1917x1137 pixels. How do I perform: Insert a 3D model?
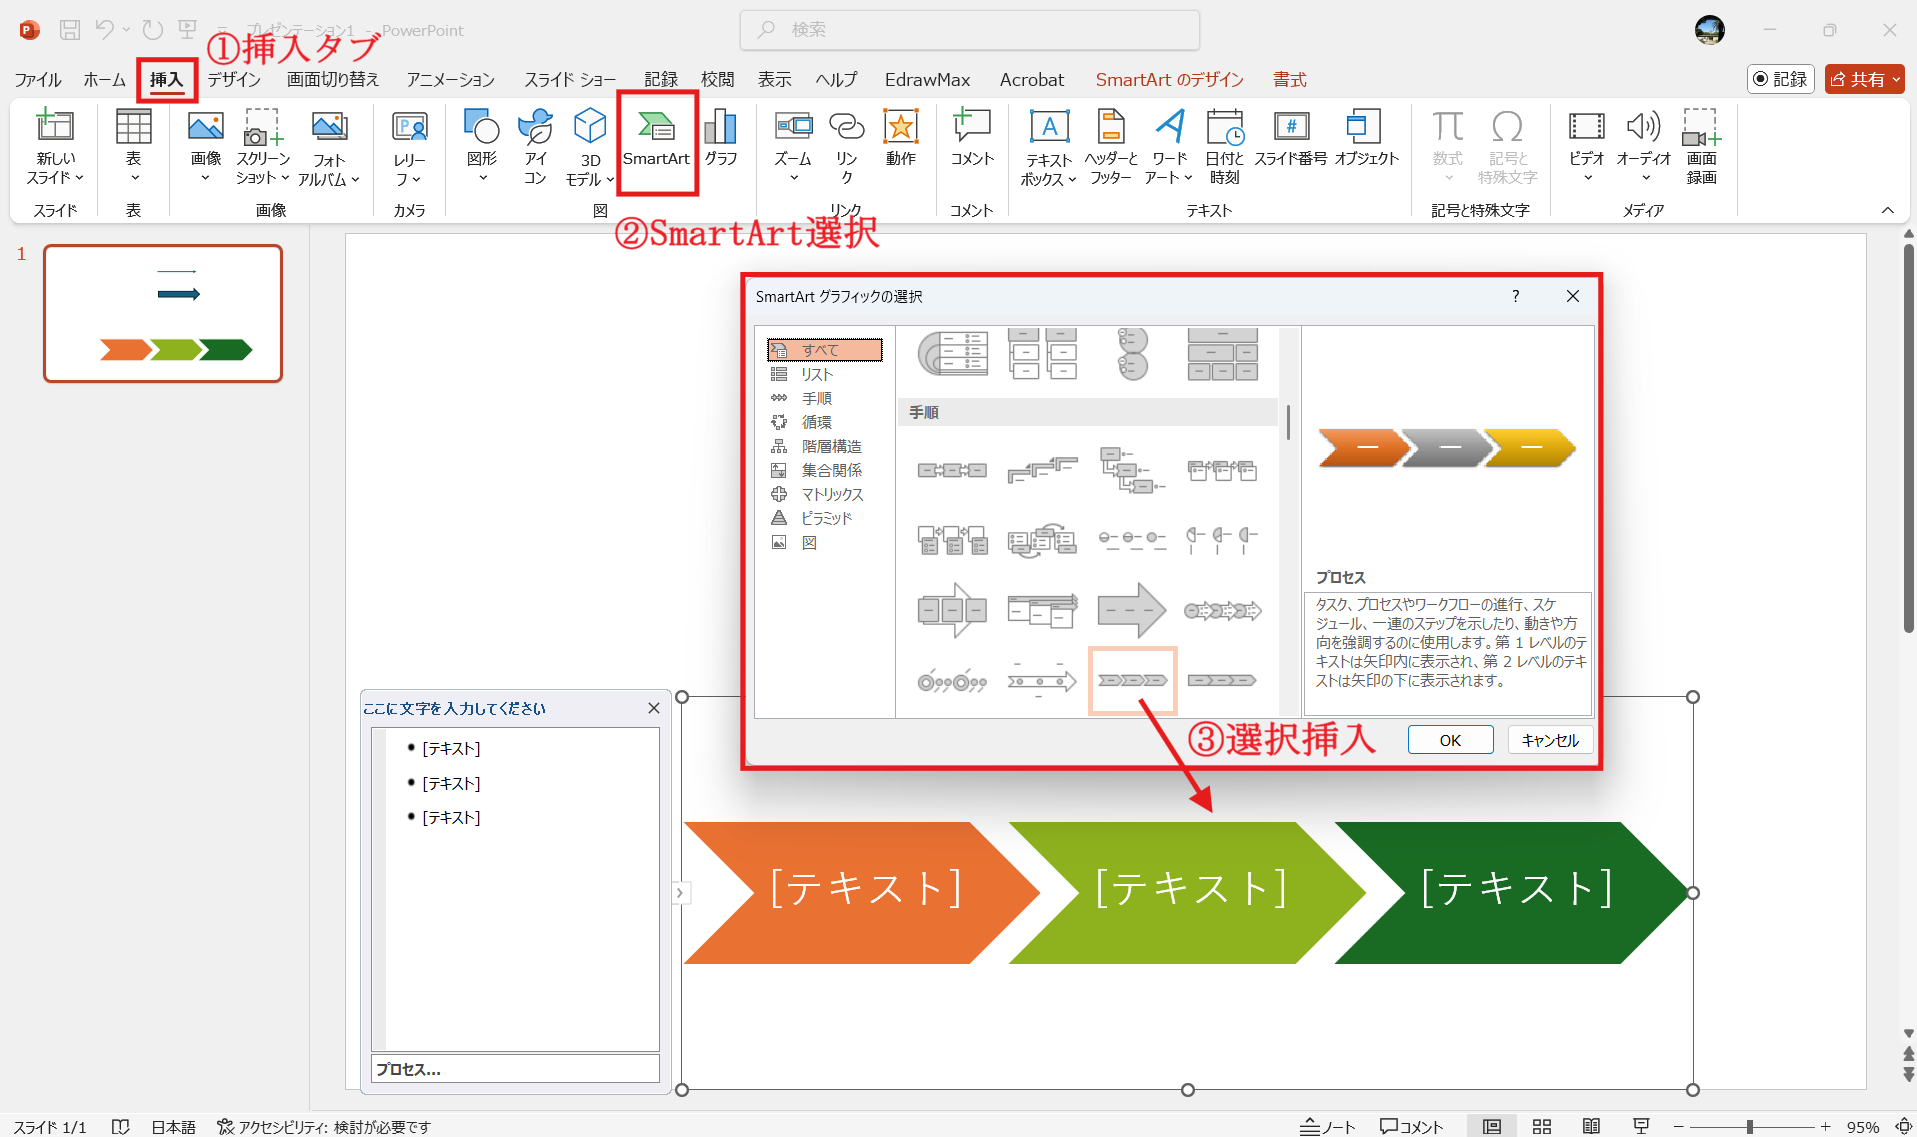tap(589, 146)
